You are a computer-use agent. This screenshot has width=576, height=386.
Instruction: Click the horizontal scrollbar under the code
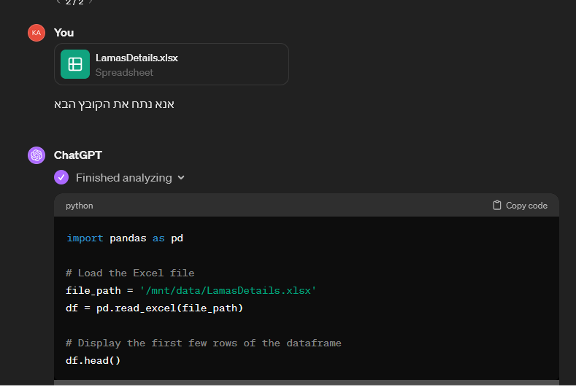point(306,382)
